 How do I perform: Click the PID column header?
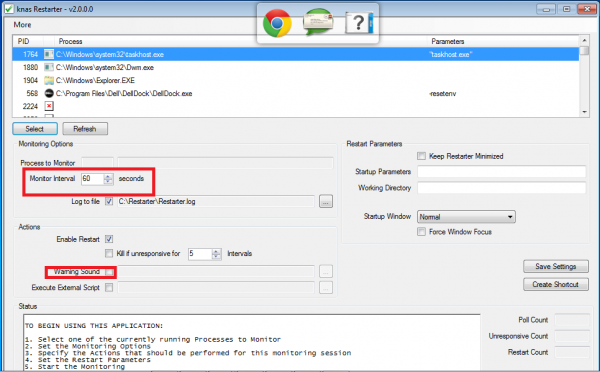[x=23, y=41]
